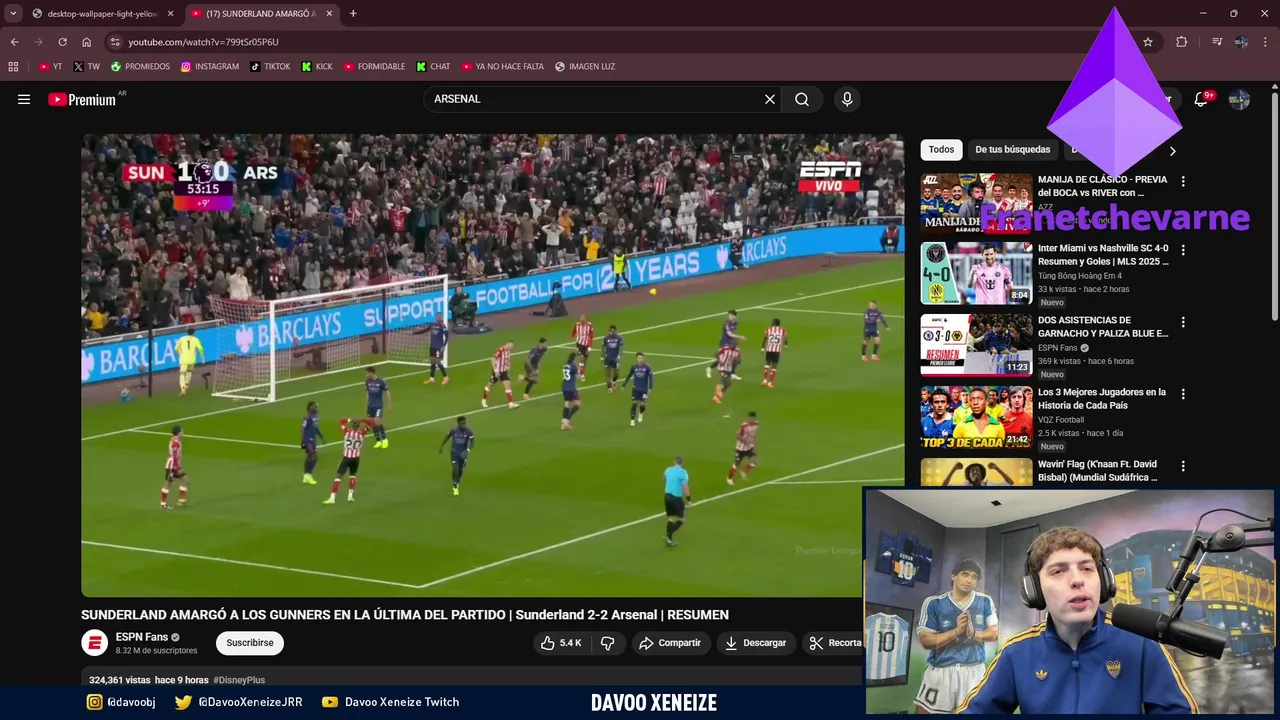Follow the #DisneyPlus hashtag link
Image resolution: width=1280 pixels, height=720 pixels.
click(x=239, y=680)
